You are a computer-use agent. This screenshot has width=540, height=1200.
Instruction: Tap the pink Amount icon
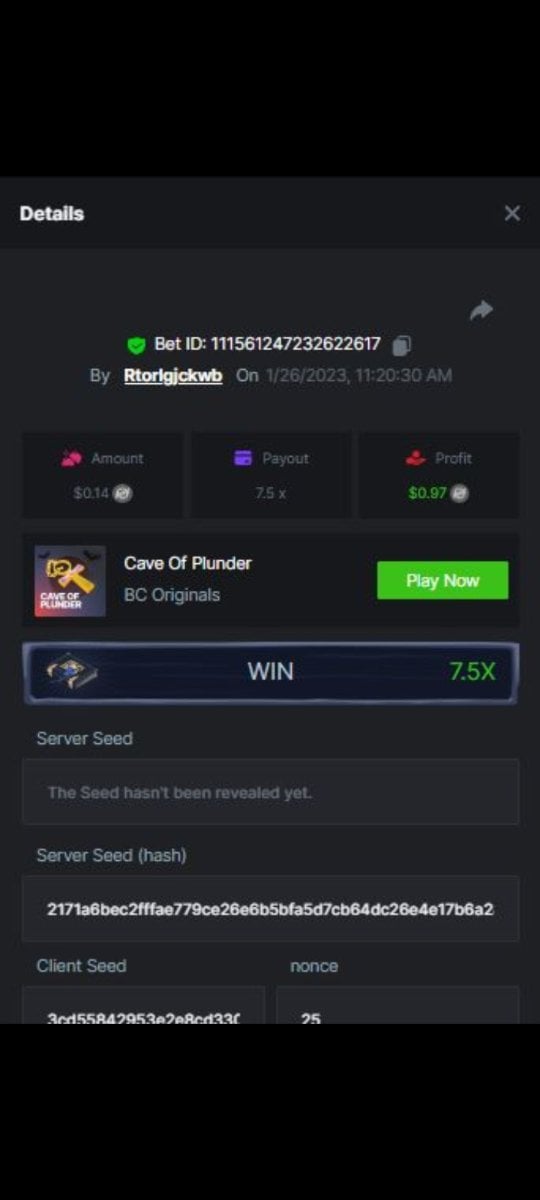(x=71, y=458)
